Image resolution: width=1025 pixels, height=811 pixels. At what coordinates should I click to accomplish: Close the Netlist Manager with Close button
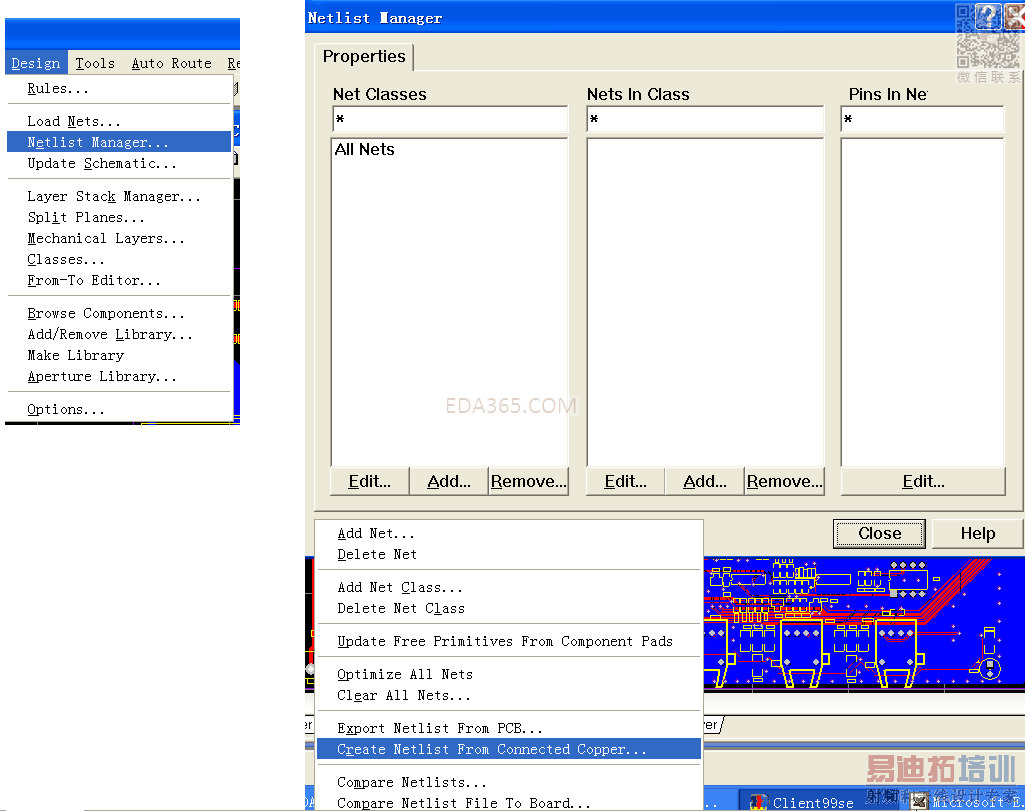pos(879,533)
